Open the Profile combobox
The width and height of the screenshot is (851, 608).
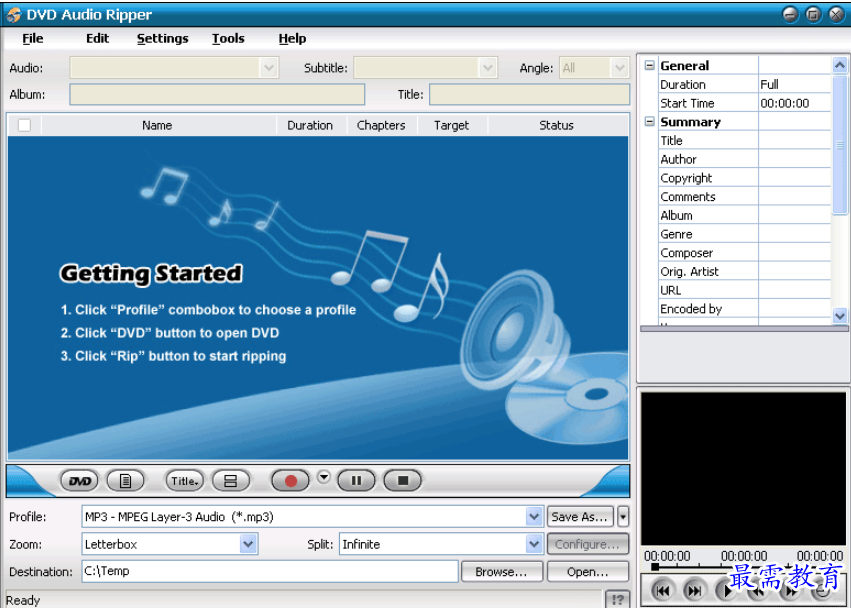[534, 517]
